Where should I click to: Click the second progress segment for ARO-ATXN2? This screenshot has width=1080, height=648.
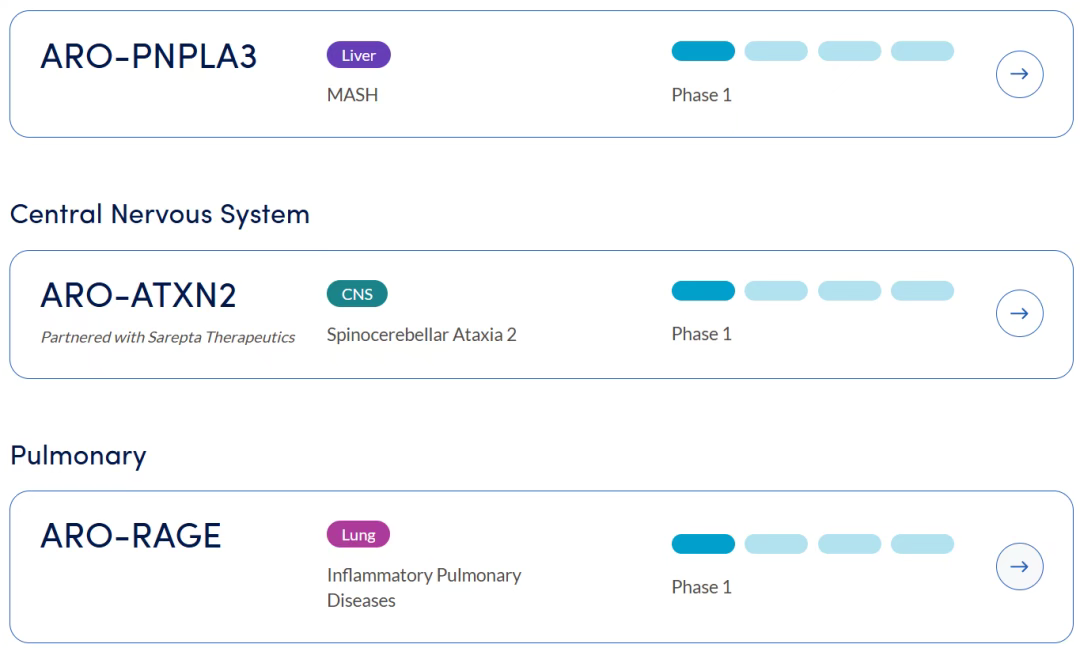776,291
